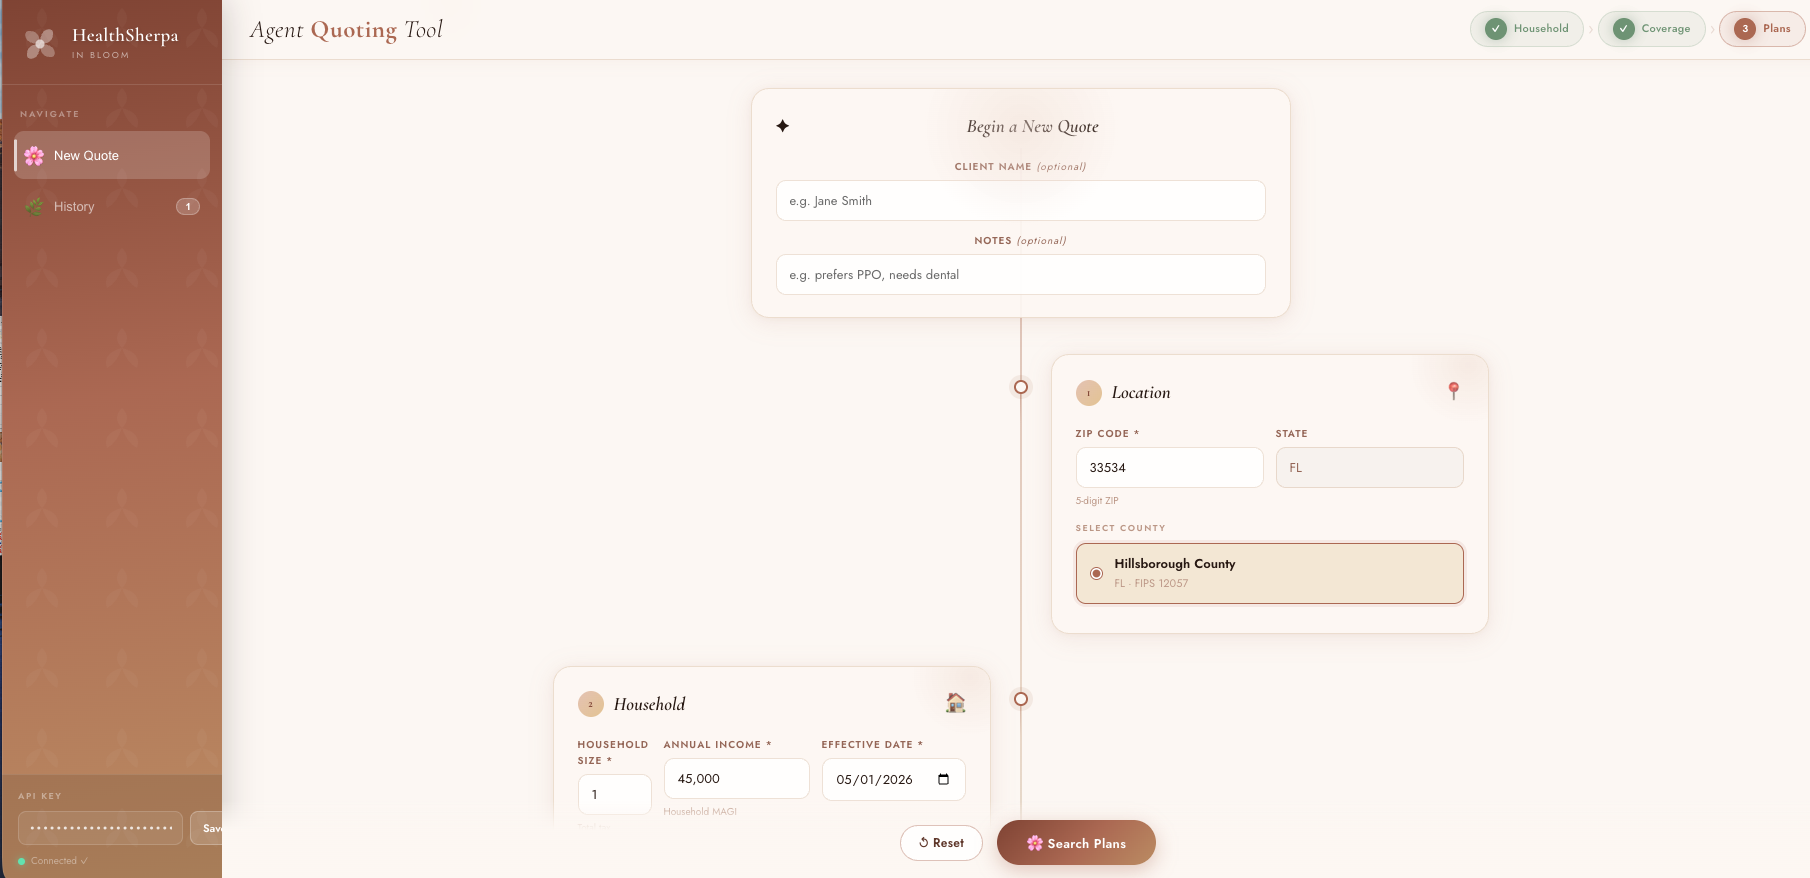Click the Plans step number badge

click(x=1745, y=29)
